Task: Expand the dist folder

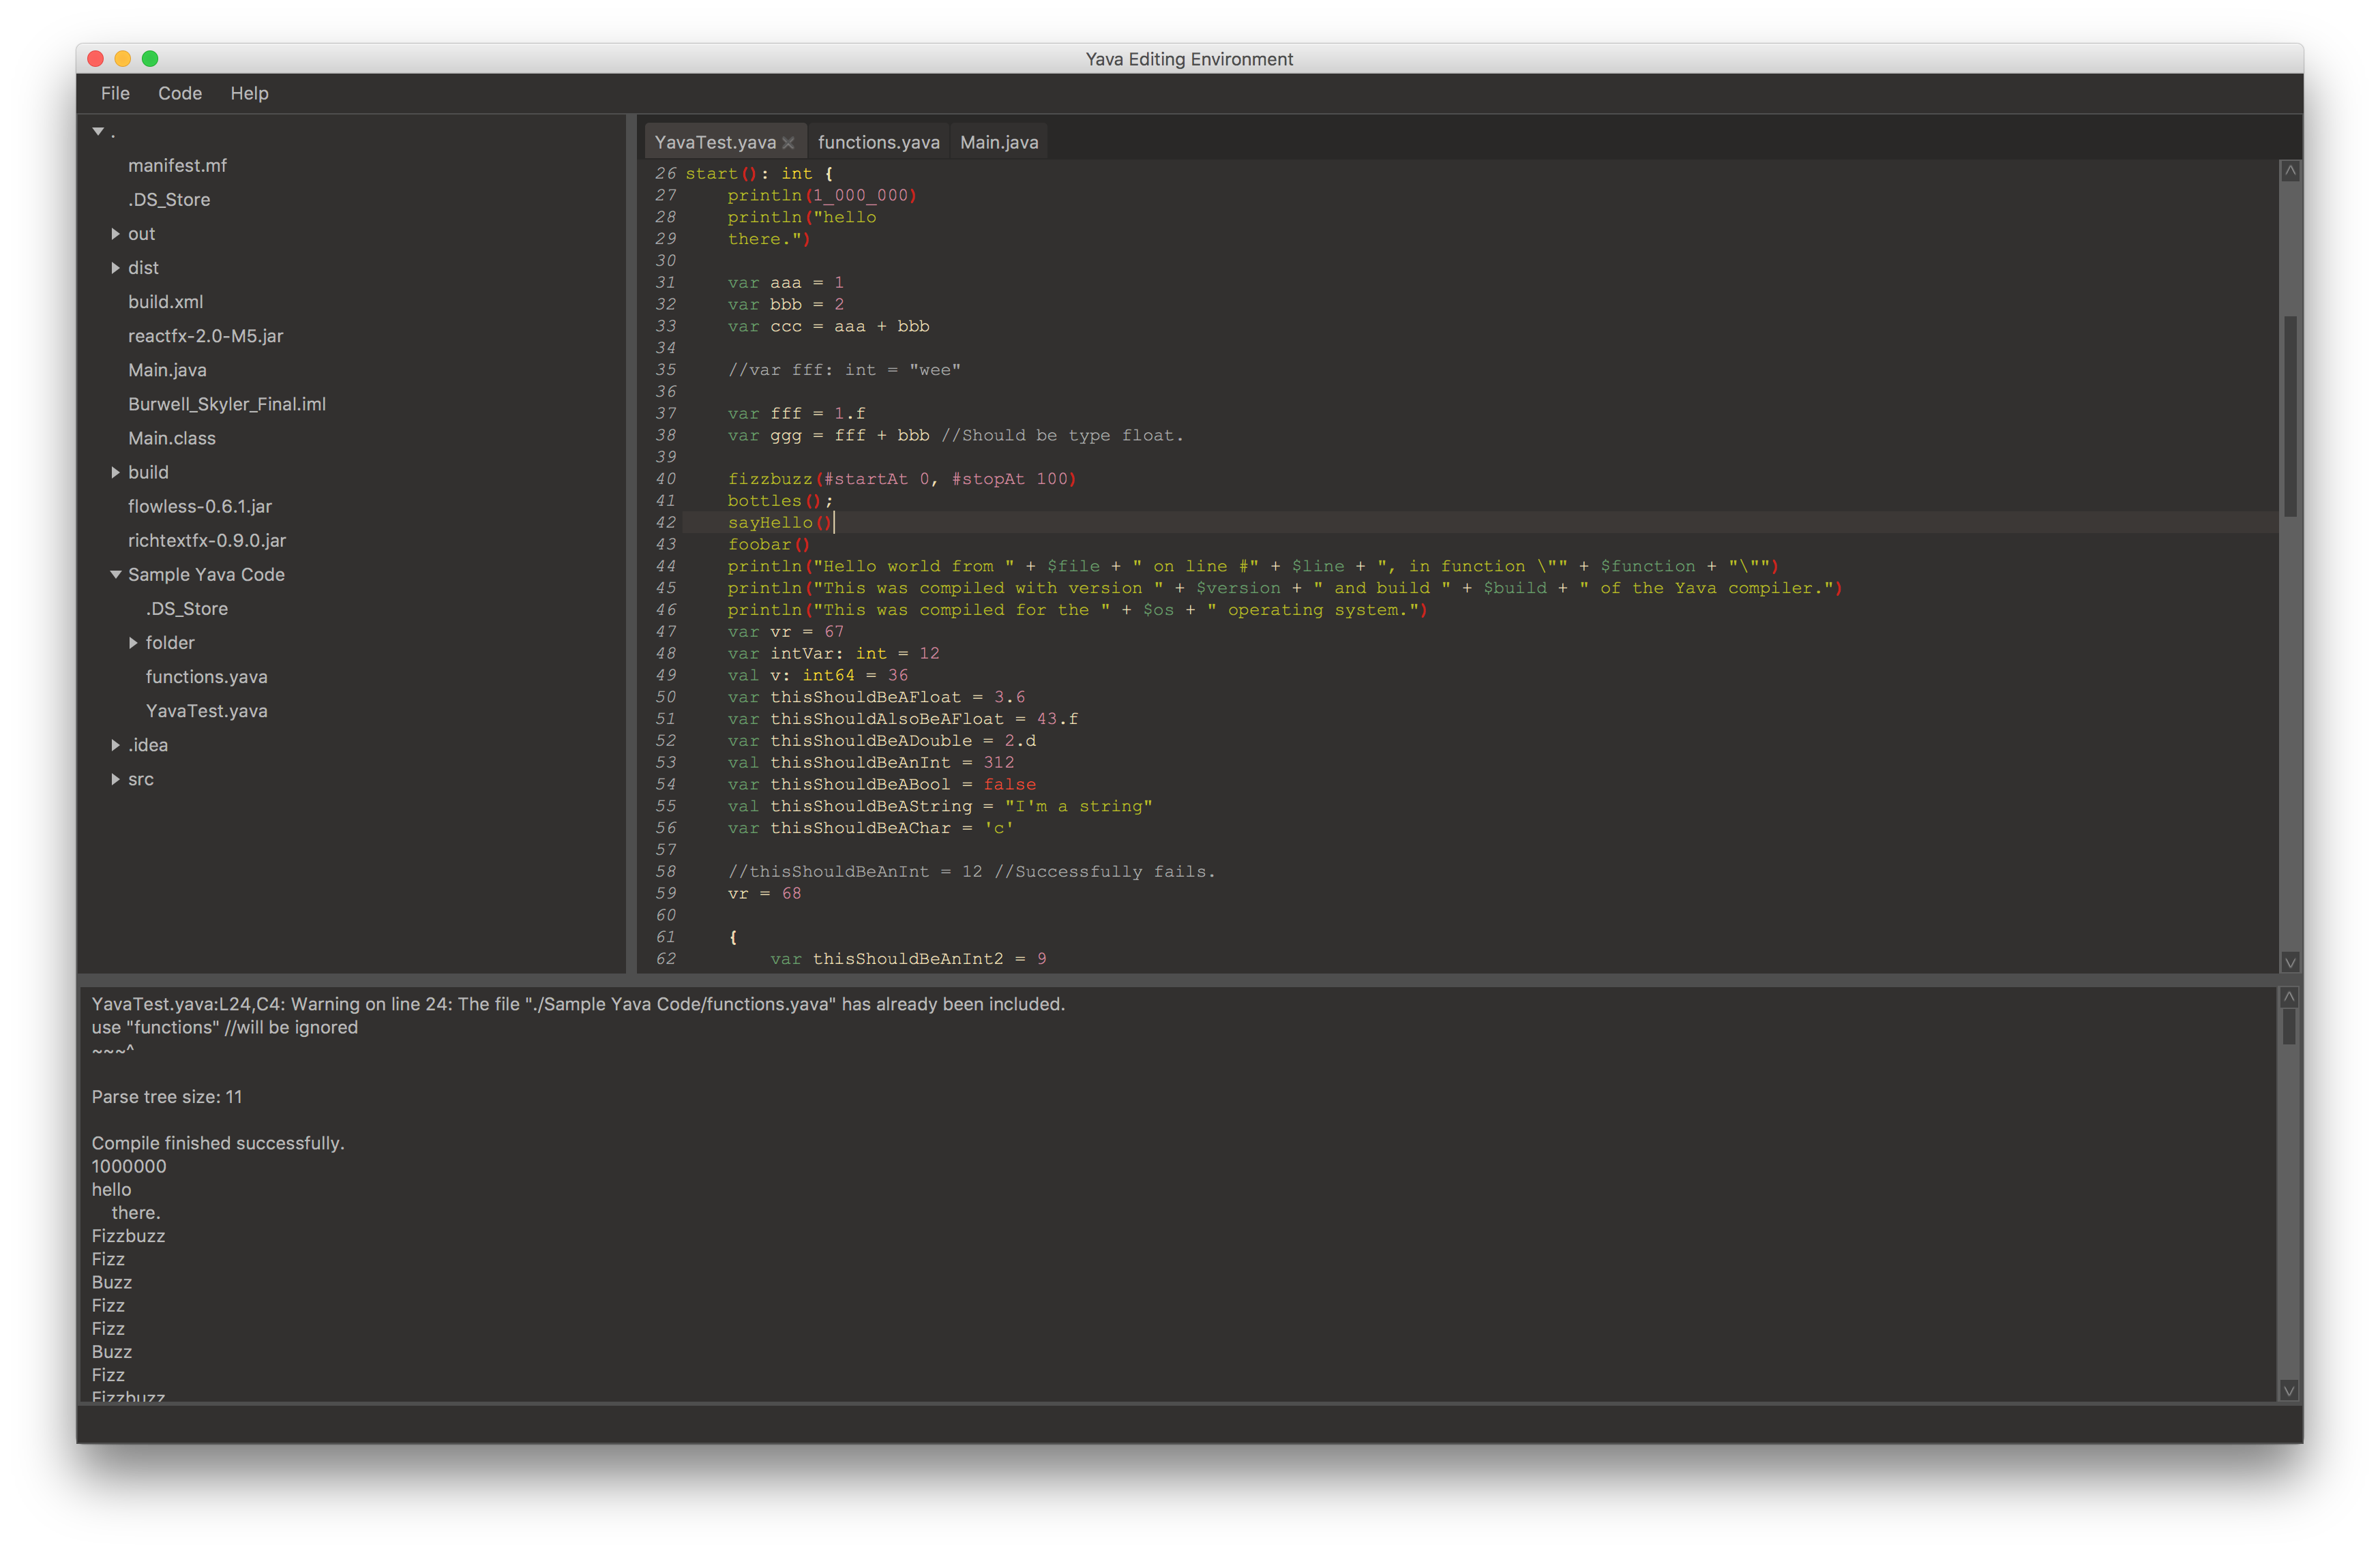Action: pos(115,268)
